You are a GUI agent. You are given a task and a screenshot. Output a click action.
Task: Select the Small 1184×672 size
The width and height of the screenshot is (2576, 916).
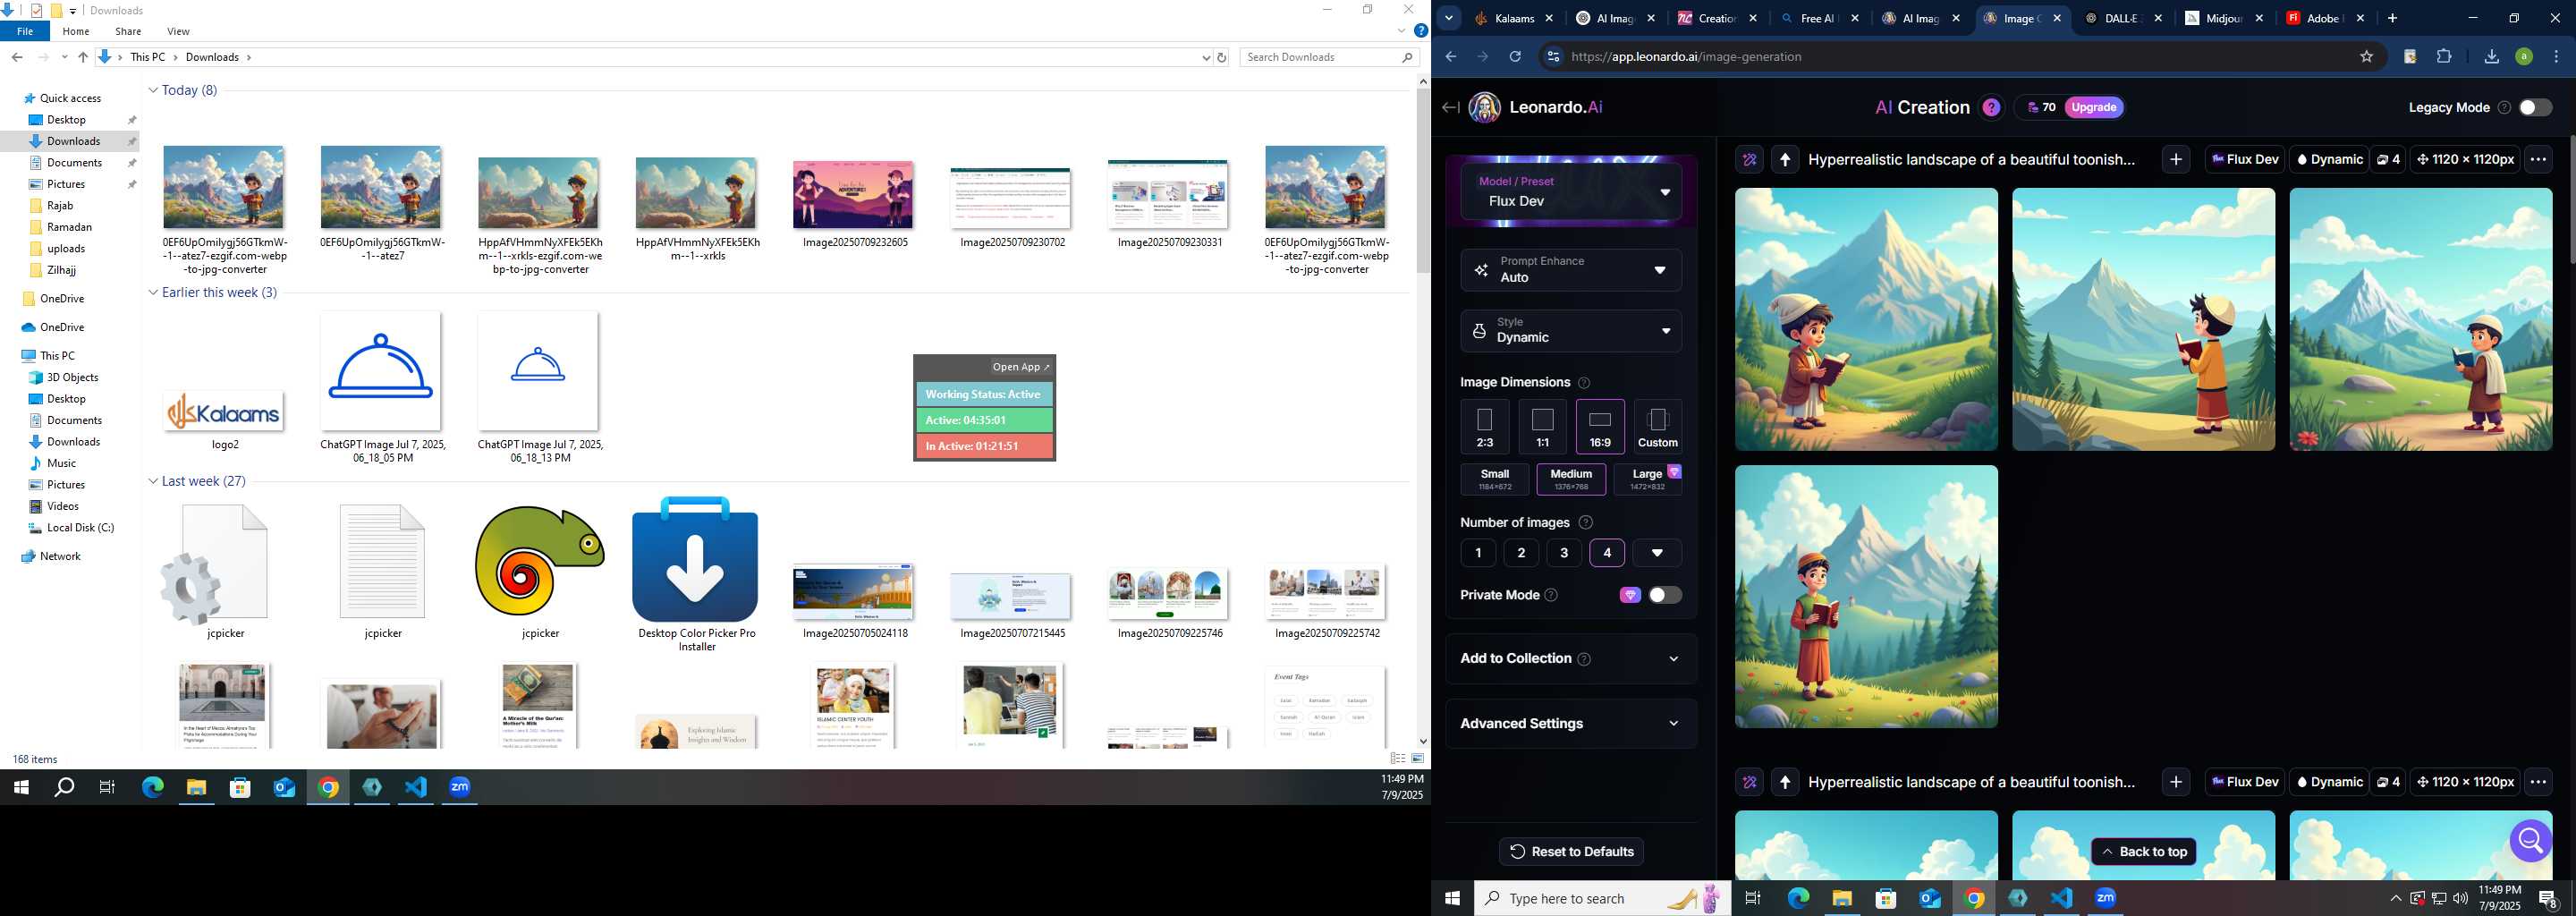pos(1495,480)
